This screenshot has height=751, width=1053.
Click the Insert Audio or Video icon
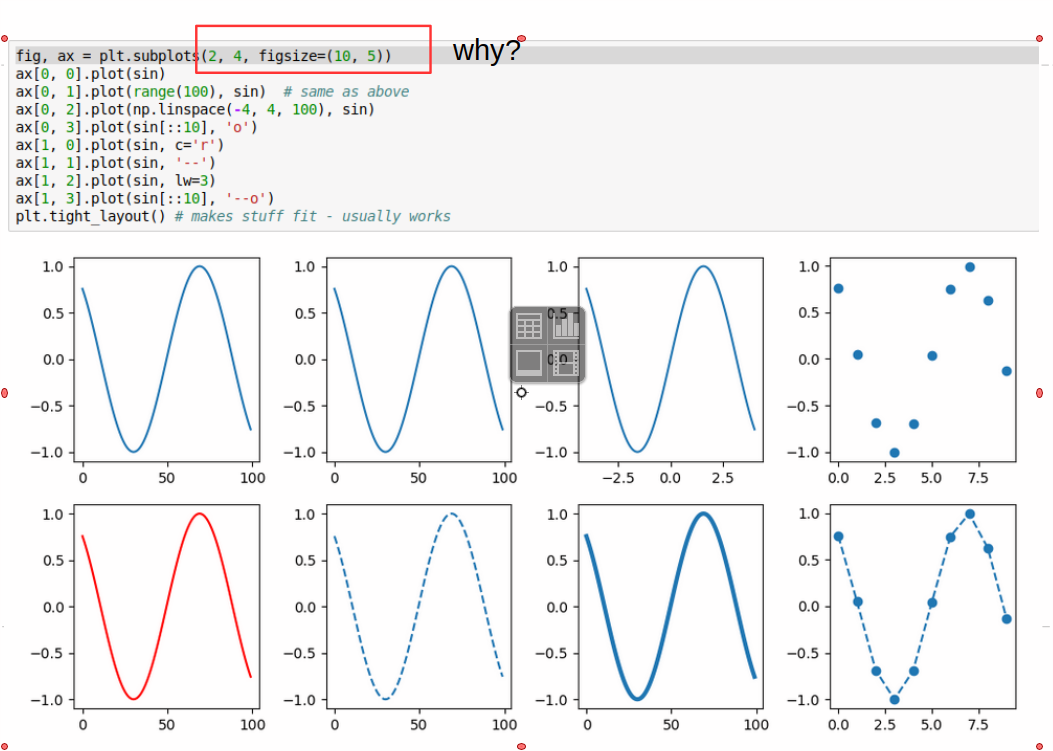coord(566,363)
